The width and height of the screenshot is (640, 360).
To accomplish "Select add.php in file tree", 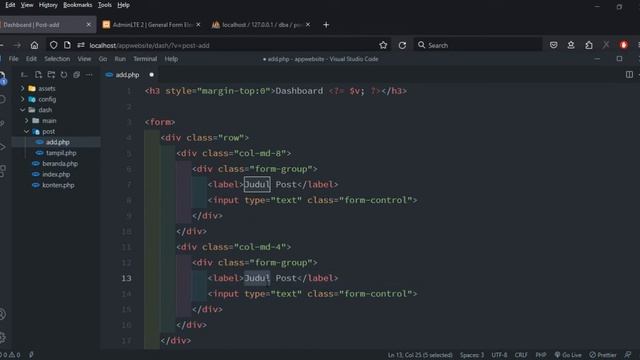I will pos(57,142).
